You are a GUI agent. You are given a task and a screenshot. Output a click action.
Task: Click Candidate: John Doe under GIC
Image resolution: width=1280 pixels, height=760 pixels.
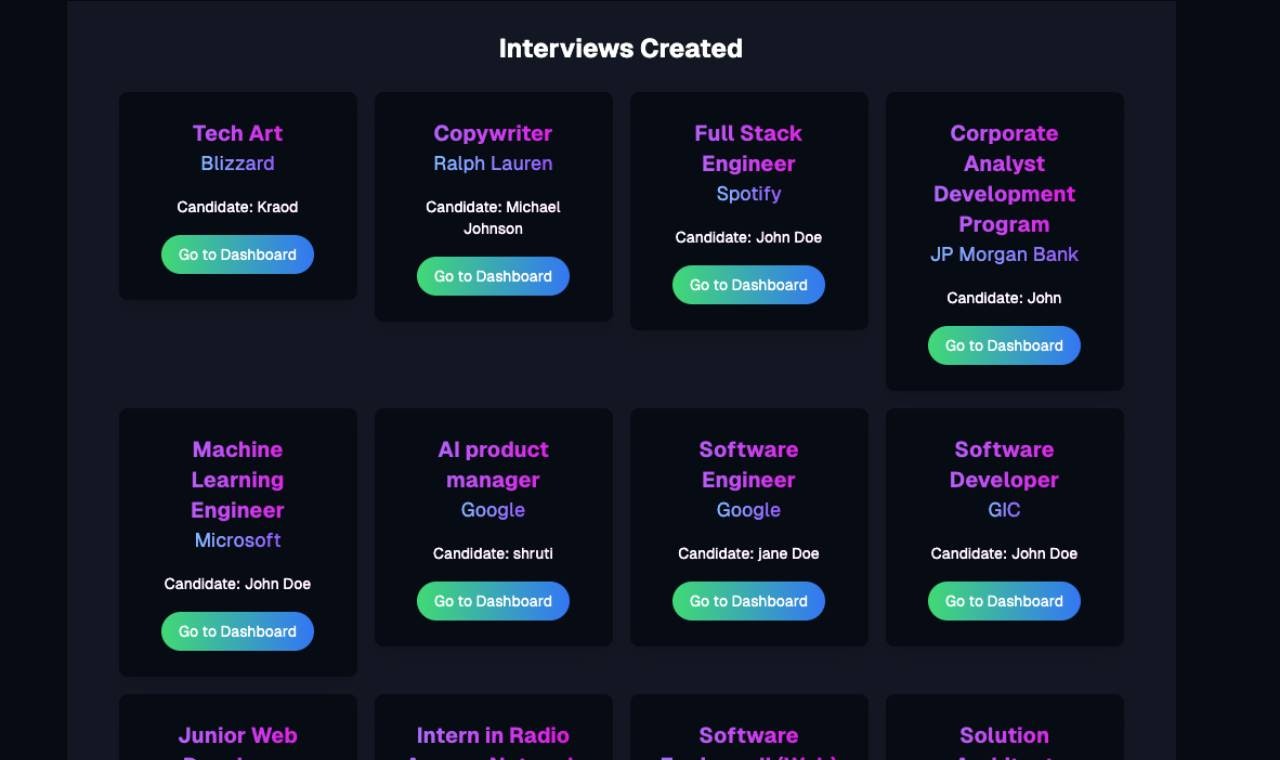point(1004,553)
